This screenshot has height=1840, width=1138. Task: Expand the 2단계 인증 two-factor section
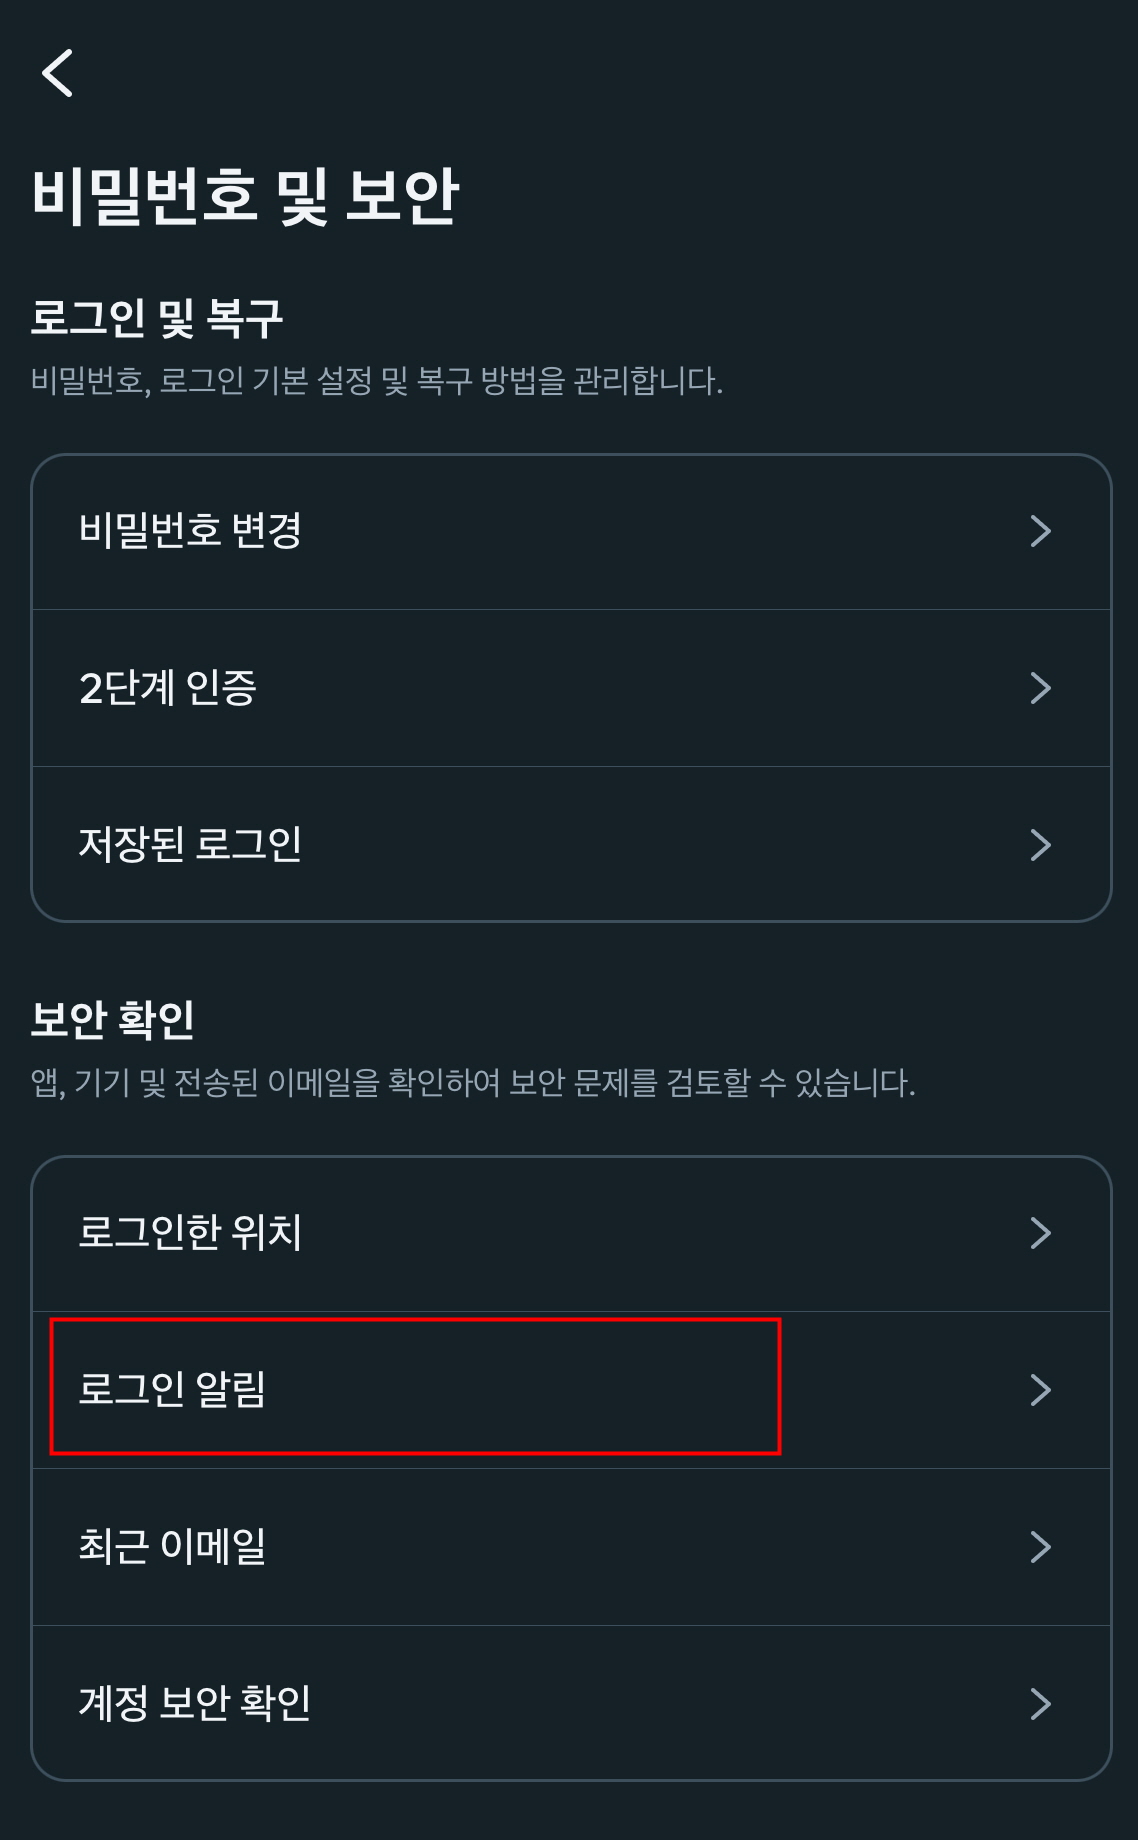point(400,687)
